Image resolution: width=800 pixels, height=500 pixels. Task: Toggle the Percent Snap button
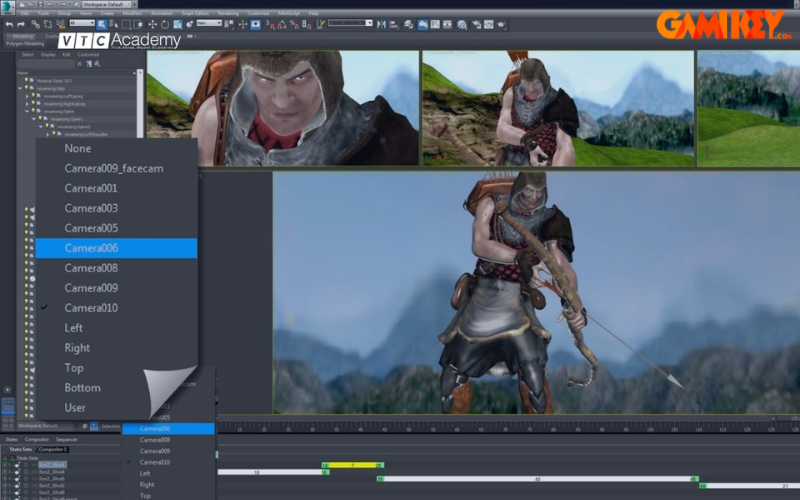pyautogui.click(x=294, y=24)
